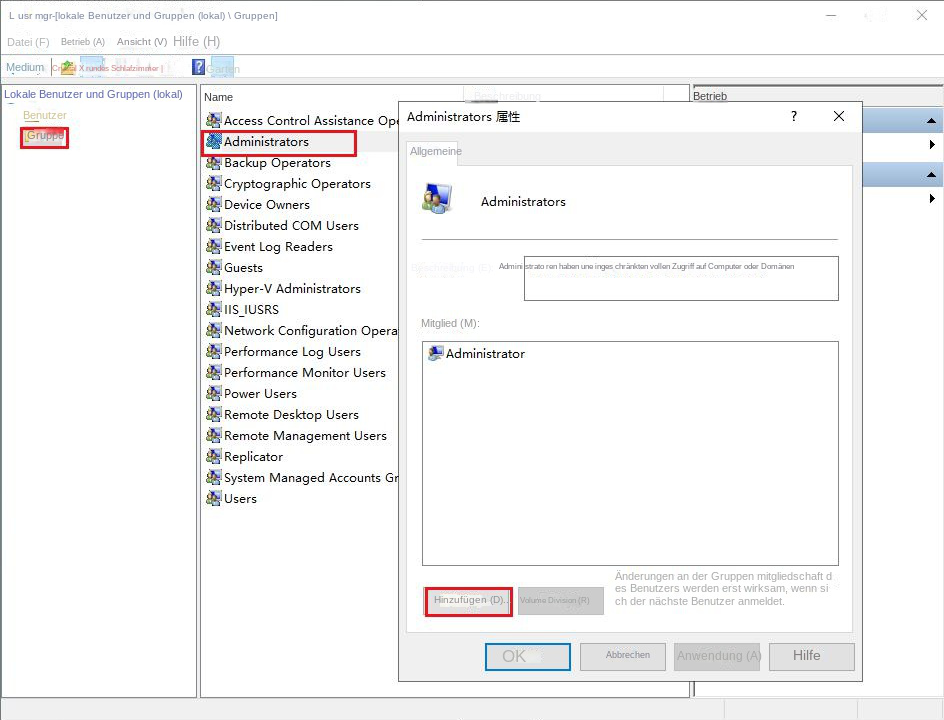Screen dimensions: 944x720
Task: Open the Betrieb menu
Action: pyautogui.click(x=82, y=41)
